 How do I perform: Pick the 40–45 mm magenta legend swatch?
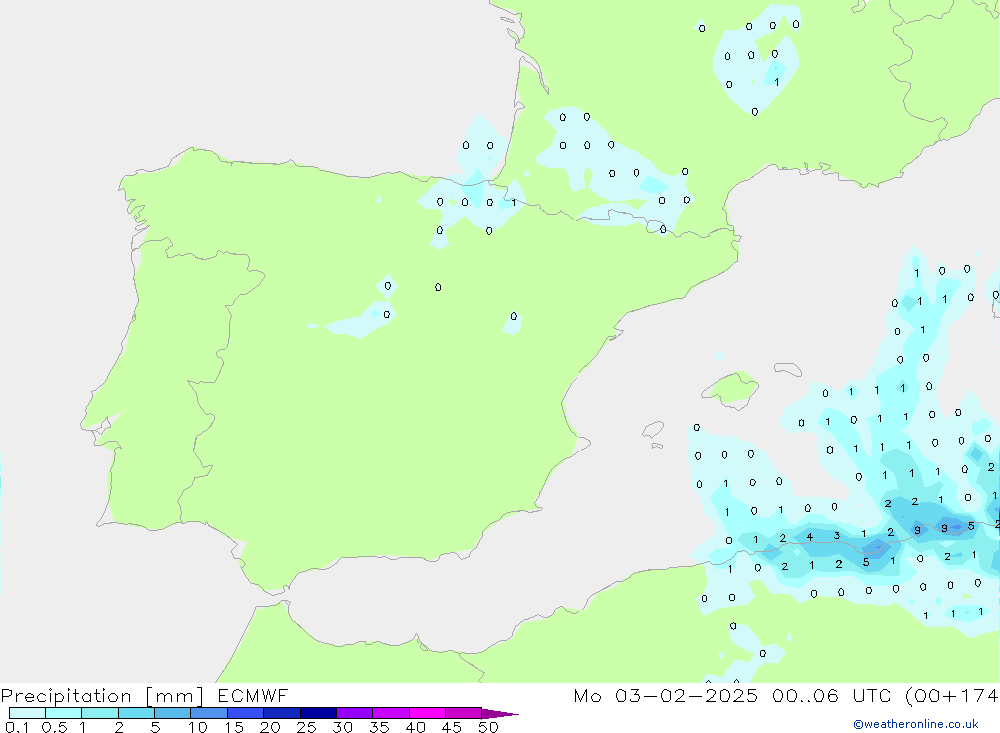tap(427, 713)
